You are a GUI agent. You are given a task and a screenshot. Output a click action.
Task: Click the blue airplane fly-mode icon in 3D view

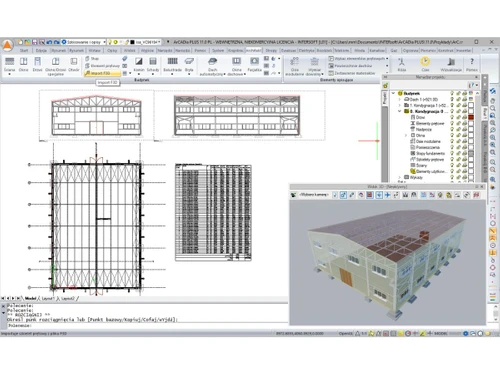pyautogui.click(x=387, y=195)
